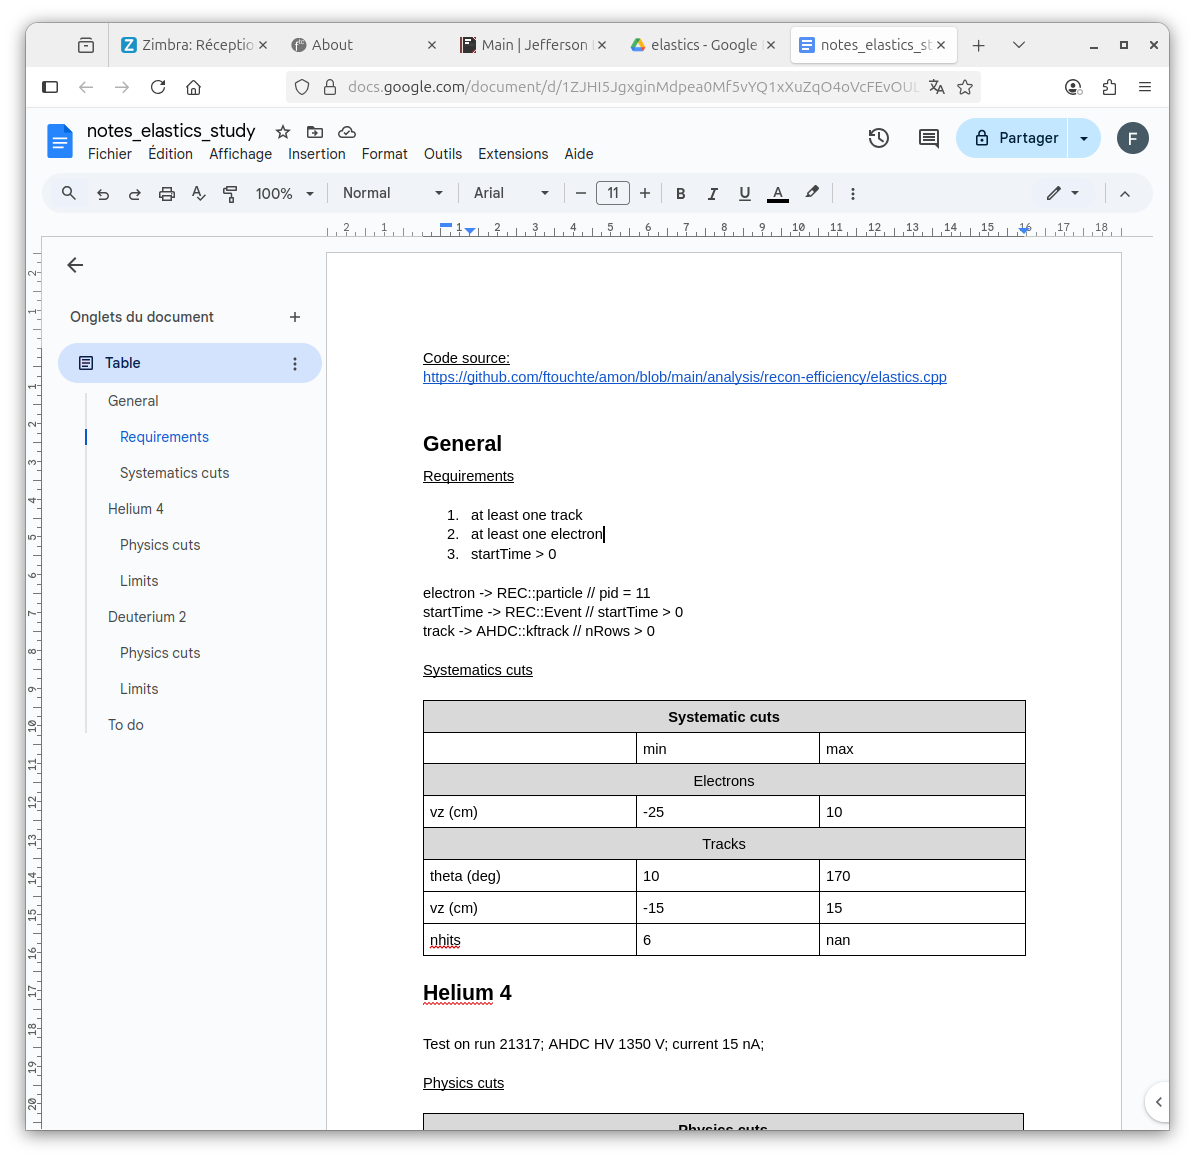Viewport: 1195px width, 1159px height.
Task: Toggle italic formatting
Action: tap(713, 194)
